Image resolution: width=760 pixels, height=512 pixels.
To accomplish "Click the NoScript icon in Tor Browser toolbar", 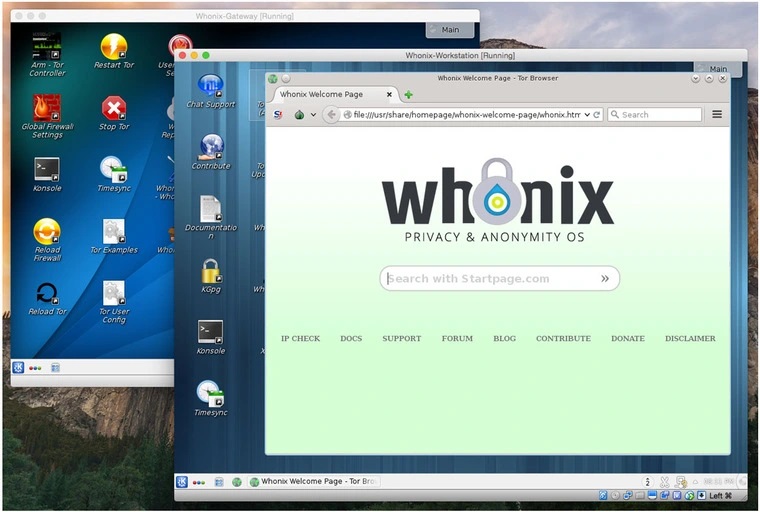I will pos(278,115).
